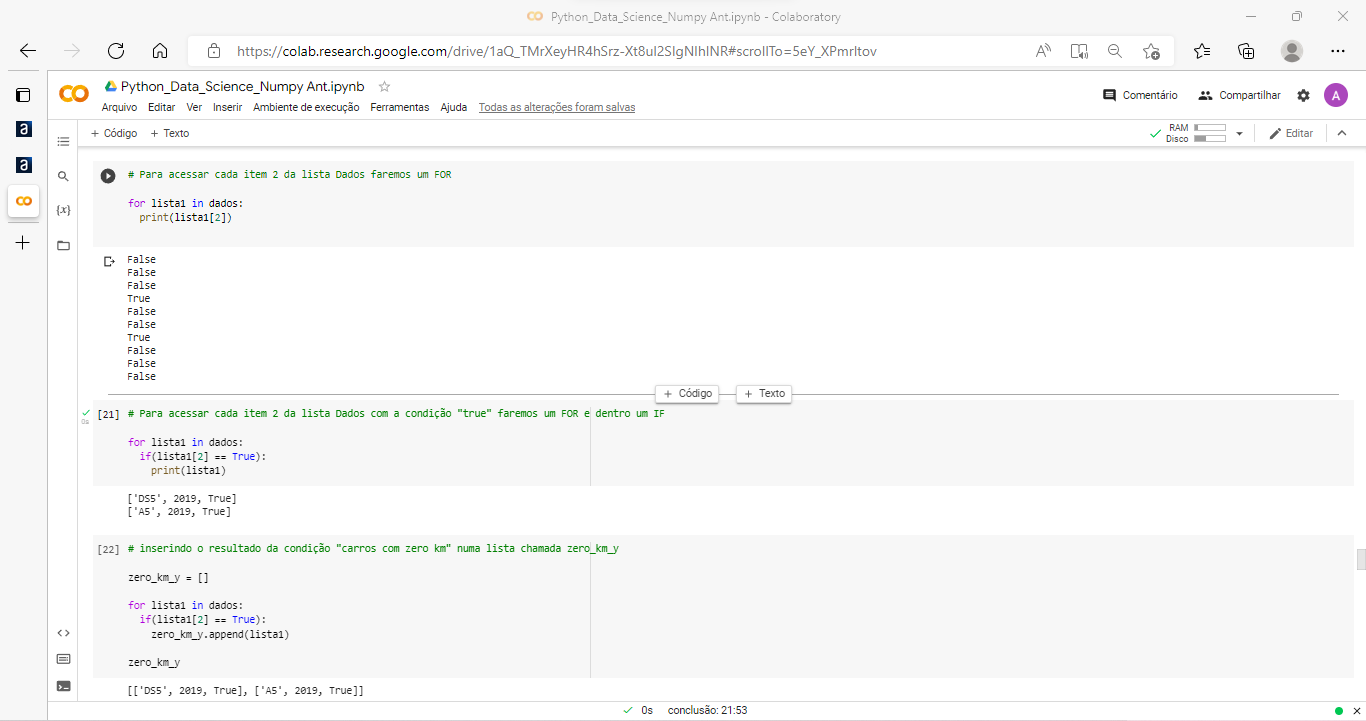The width and height of the screenshot is (1366, 721).
Task: Collapse the header with chevron
Action: (x=1341, y=133)
